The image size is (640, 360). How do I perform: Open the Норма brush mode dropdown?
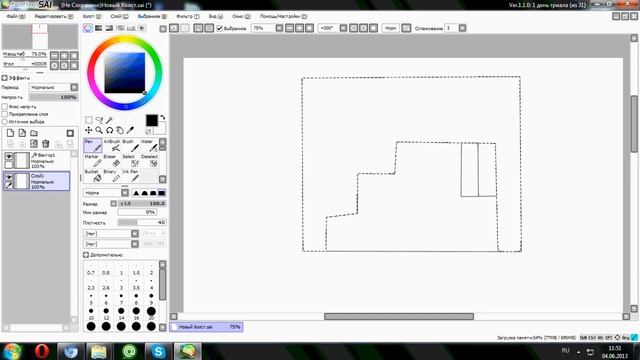pyautogui.click(x=125, y=193)
